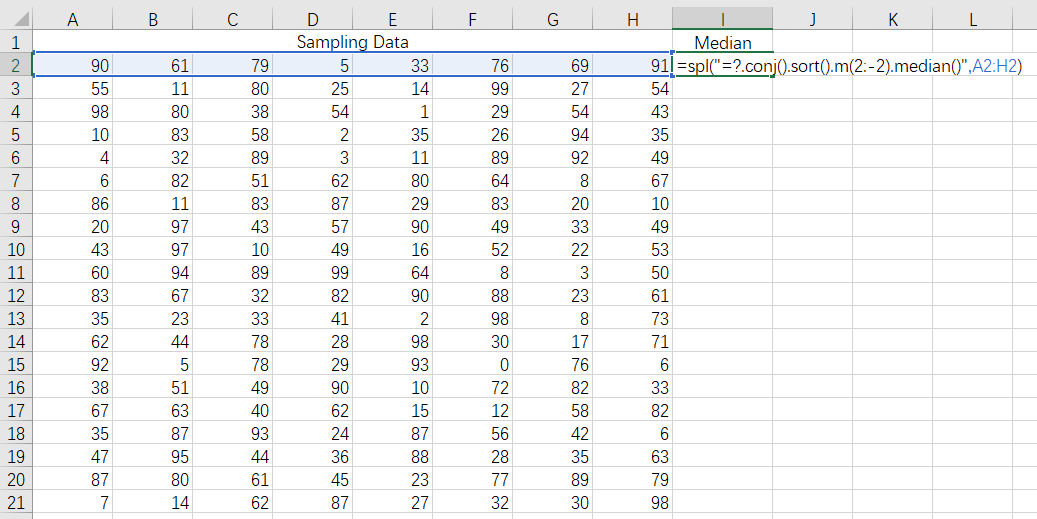Click cell F3 containing 99

(472, 88)
